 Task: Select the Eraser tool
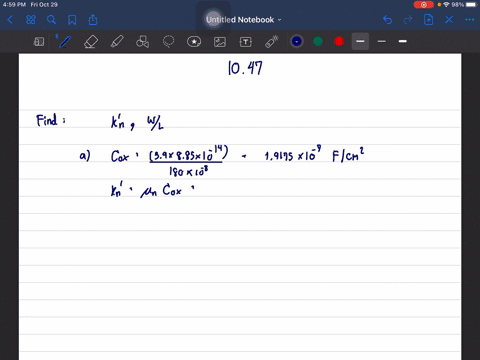[x=91, y=42]
